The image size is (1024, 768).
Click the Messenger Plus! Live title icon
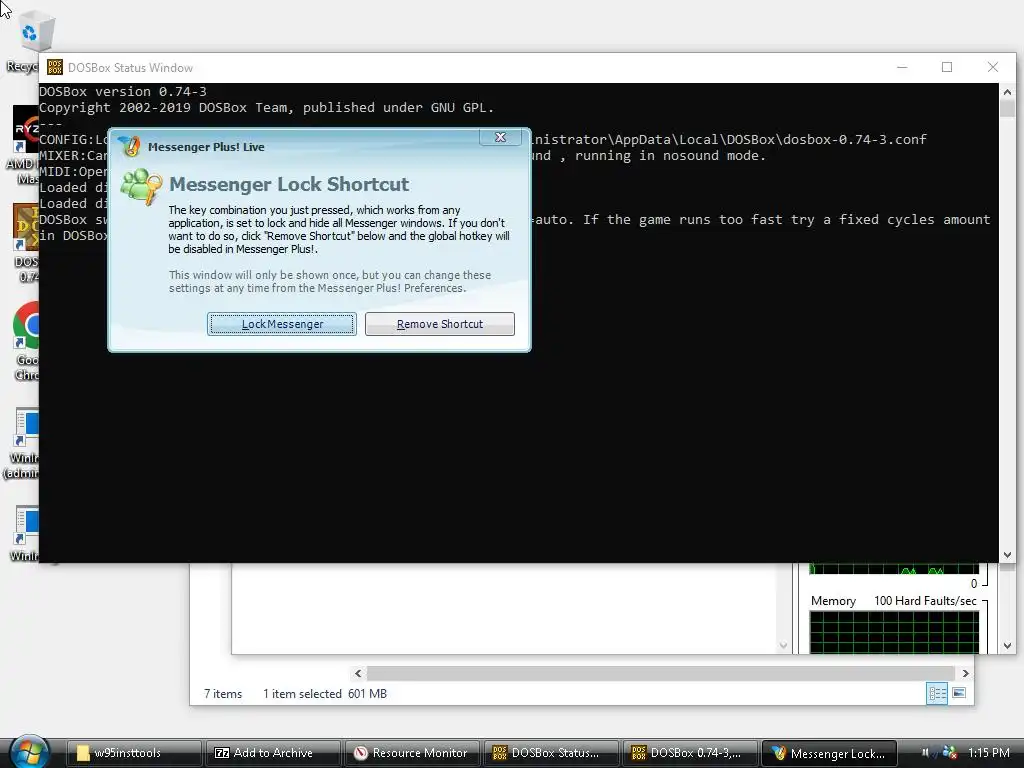[x=129, y=146]
